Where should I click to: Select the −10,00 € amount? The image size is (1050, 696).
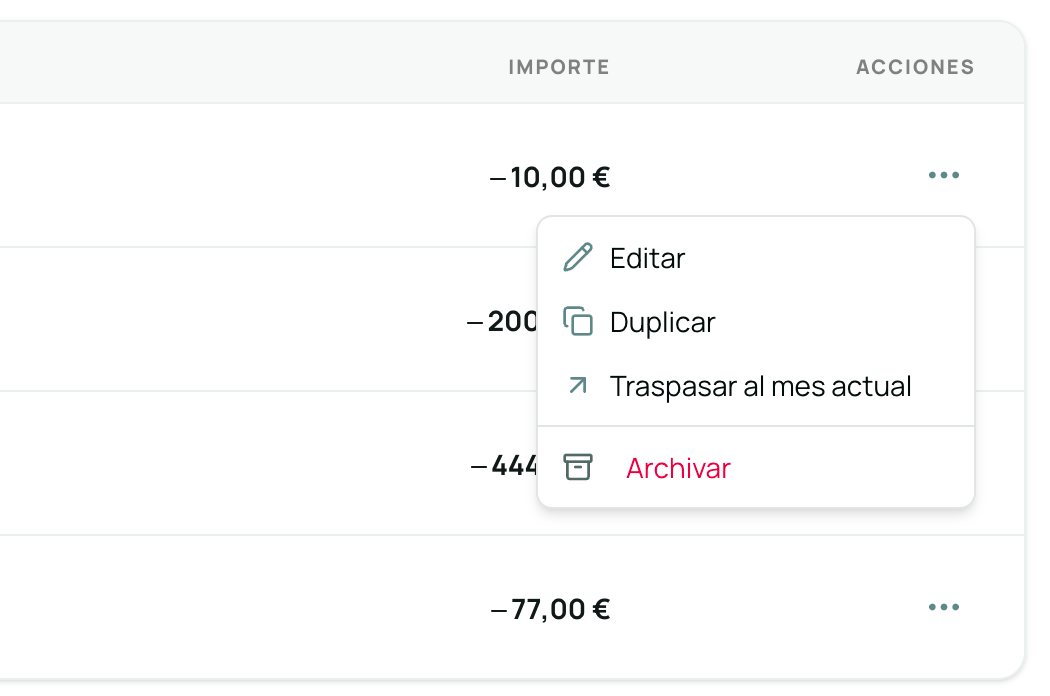pyautogui.click(x=552, y=176)
